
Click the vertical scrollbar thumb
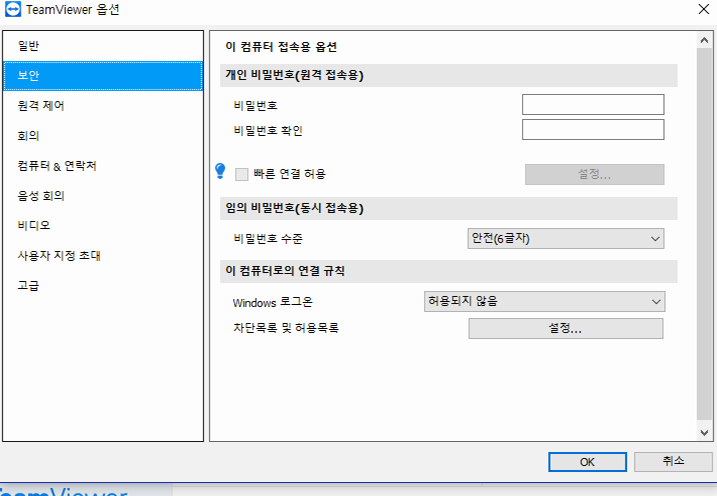pos(704,234)
